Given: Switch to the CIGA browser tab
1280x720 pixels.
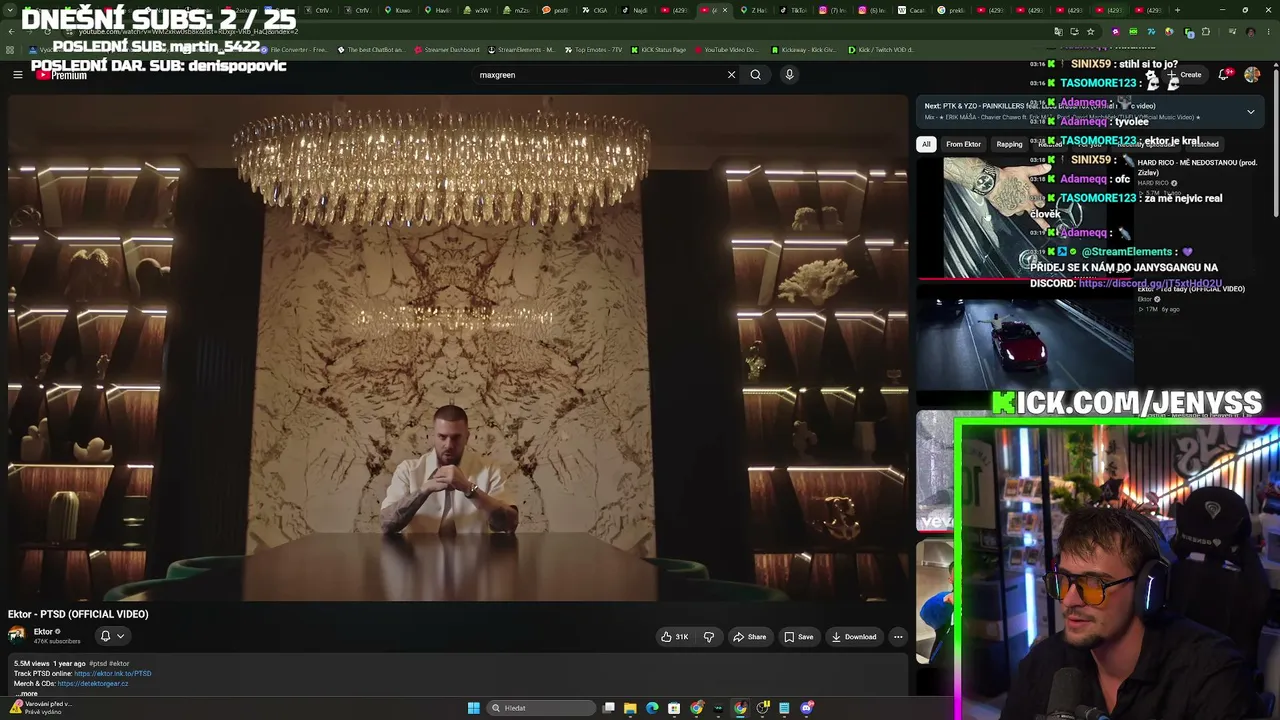Looking at the screenshot, I should pyautogui.click(x=596, y=10).
